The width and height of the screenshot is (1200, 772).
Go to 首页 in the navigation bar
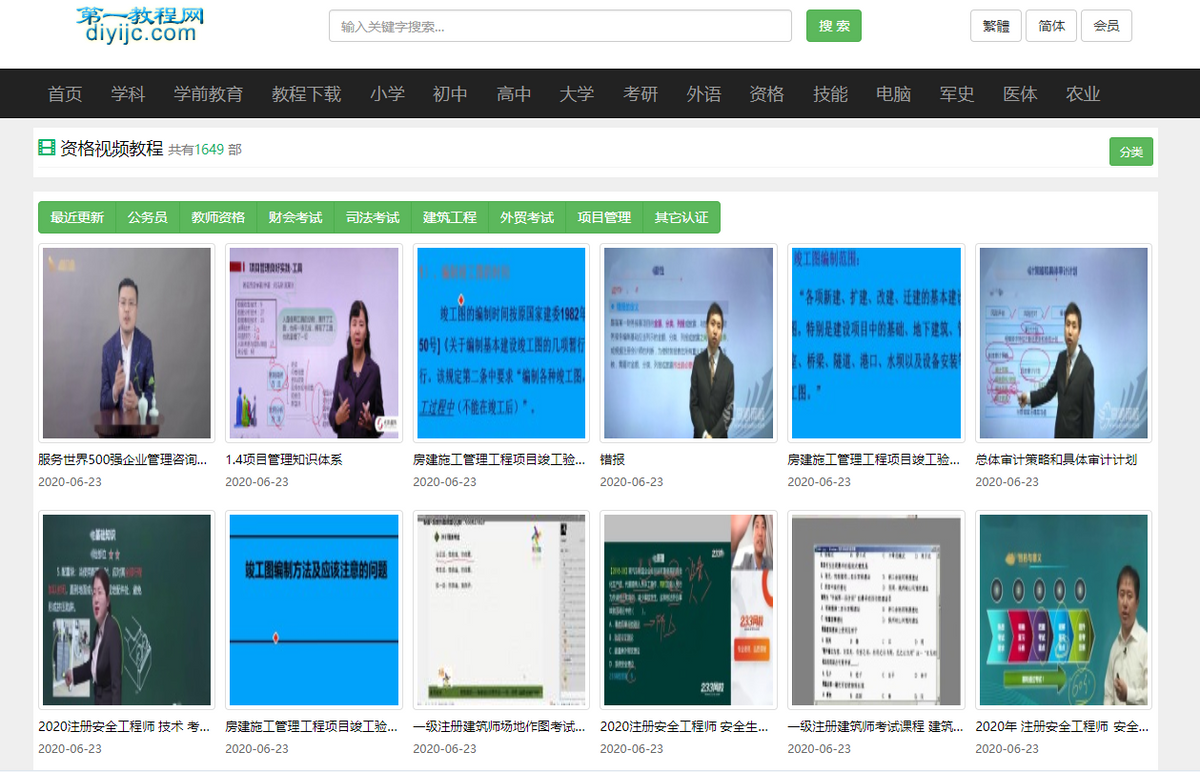coord(65,94)
